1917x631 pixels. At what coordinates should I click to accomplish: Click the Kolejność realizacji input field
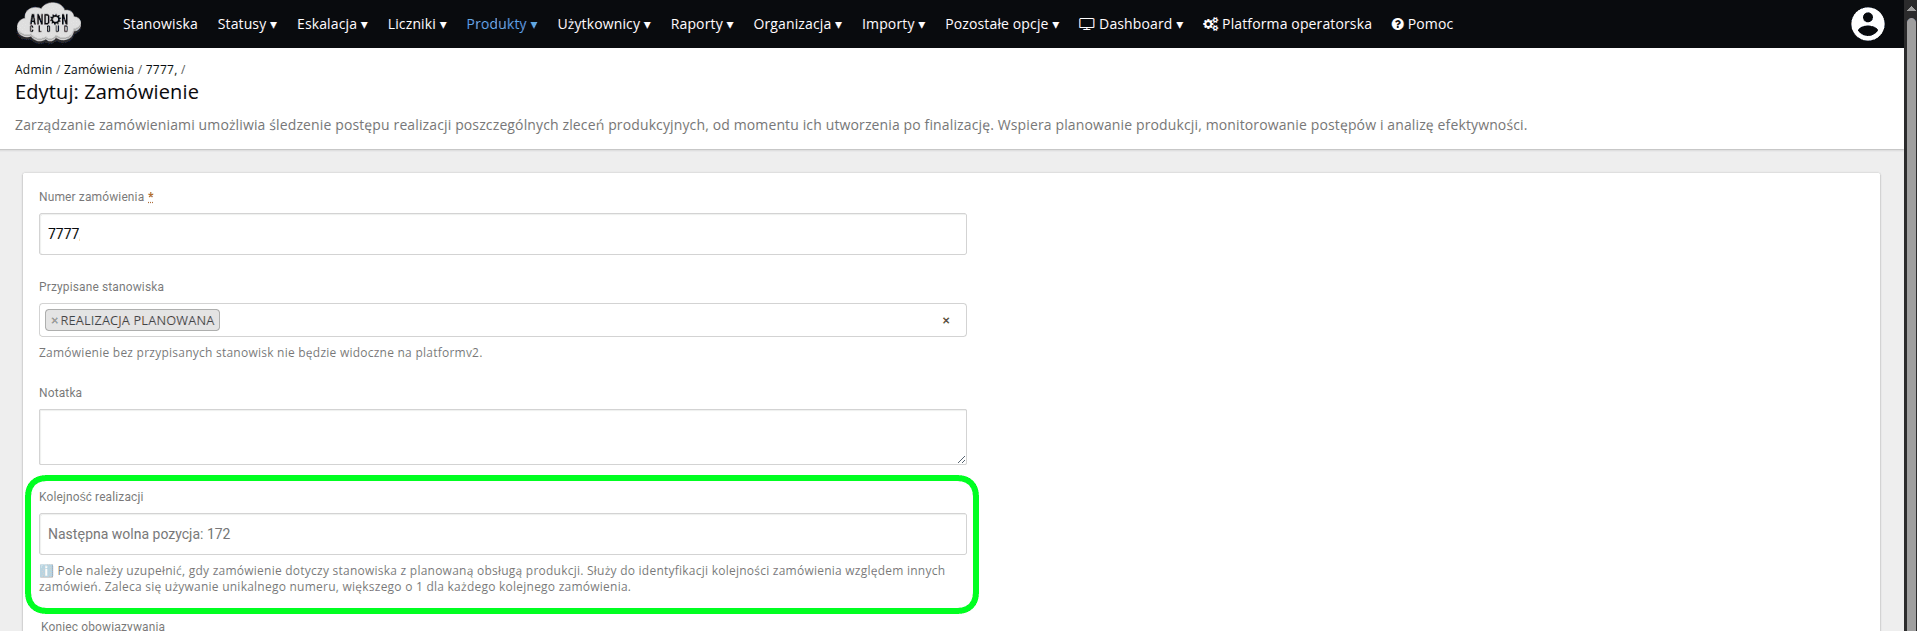click(502, 534)
